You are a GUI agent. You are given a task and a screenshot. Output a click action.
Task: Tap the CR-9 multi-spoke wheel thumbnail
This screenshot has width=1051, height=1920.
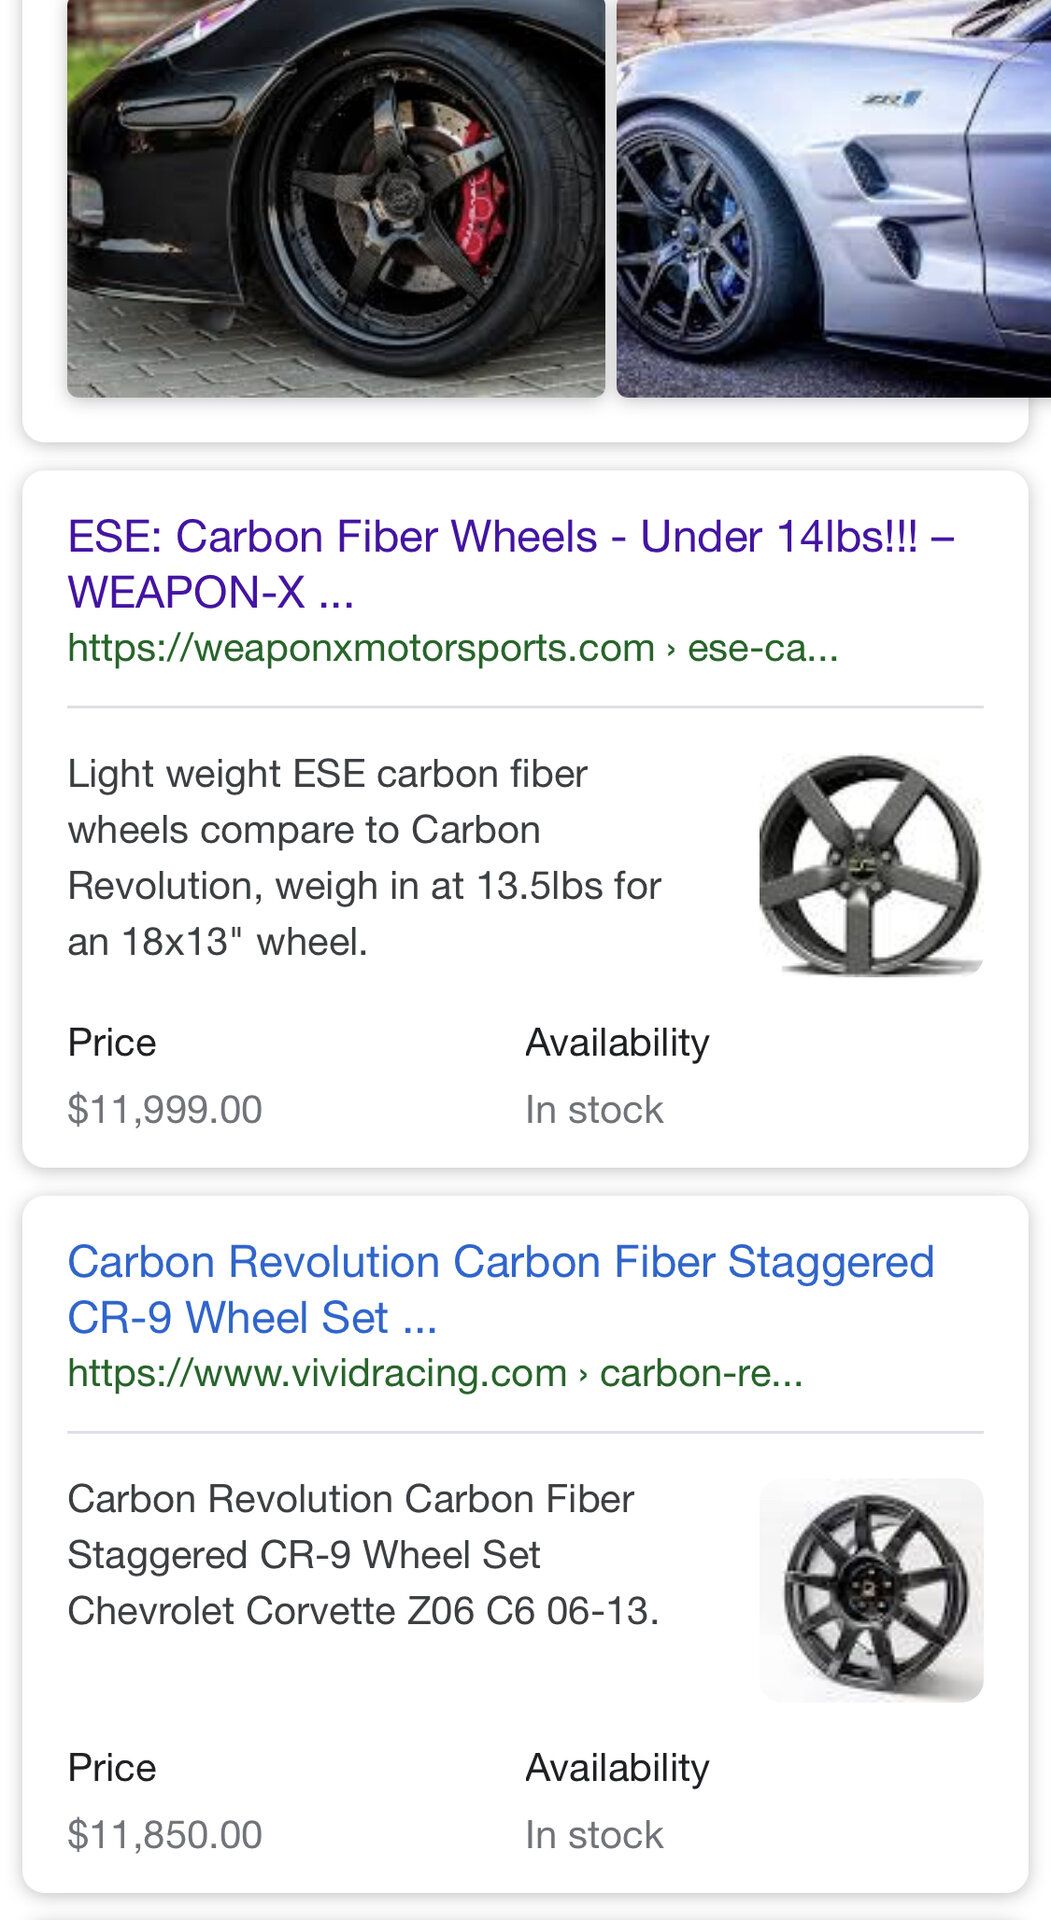click(871, 1590)
